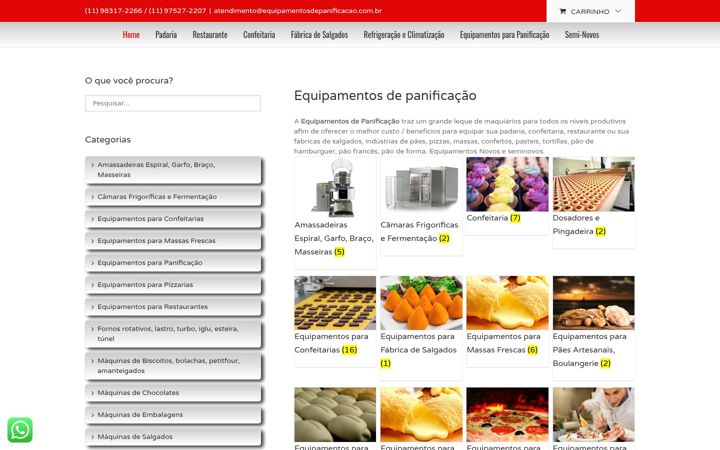Open Amassadeiras Espiral, Garfo, Braço (5) link

tap(334, 238)
